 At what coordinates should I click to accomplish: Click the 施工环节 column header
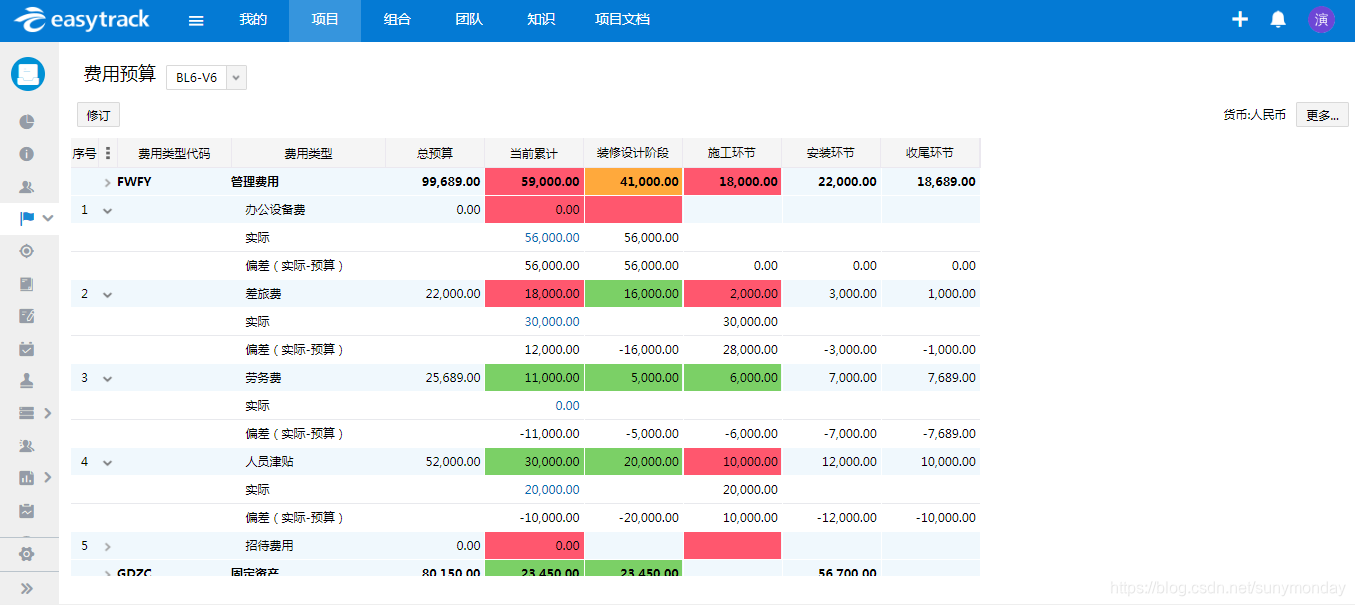click(x=732, y=153)
